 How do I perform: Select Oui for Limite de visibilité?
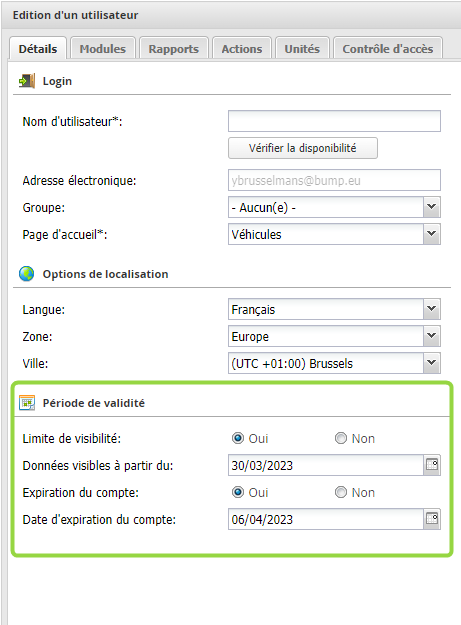pos(238,438)
